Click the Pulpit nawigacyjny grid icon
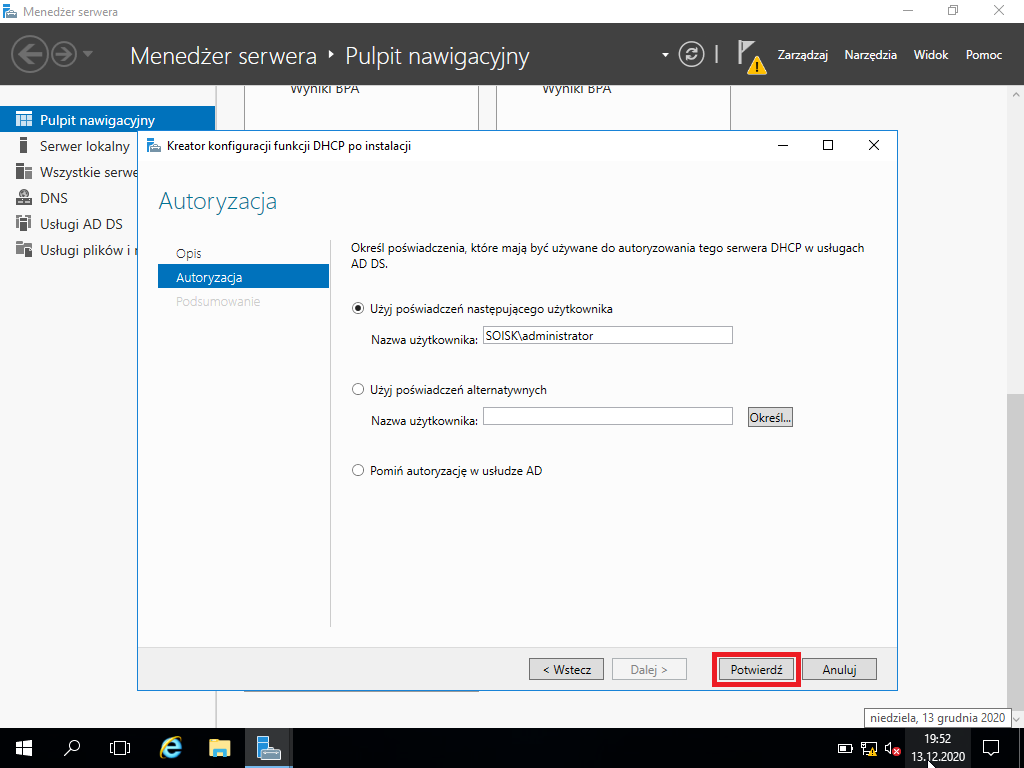Viewport: 1024px width, 768px height. 24,119
